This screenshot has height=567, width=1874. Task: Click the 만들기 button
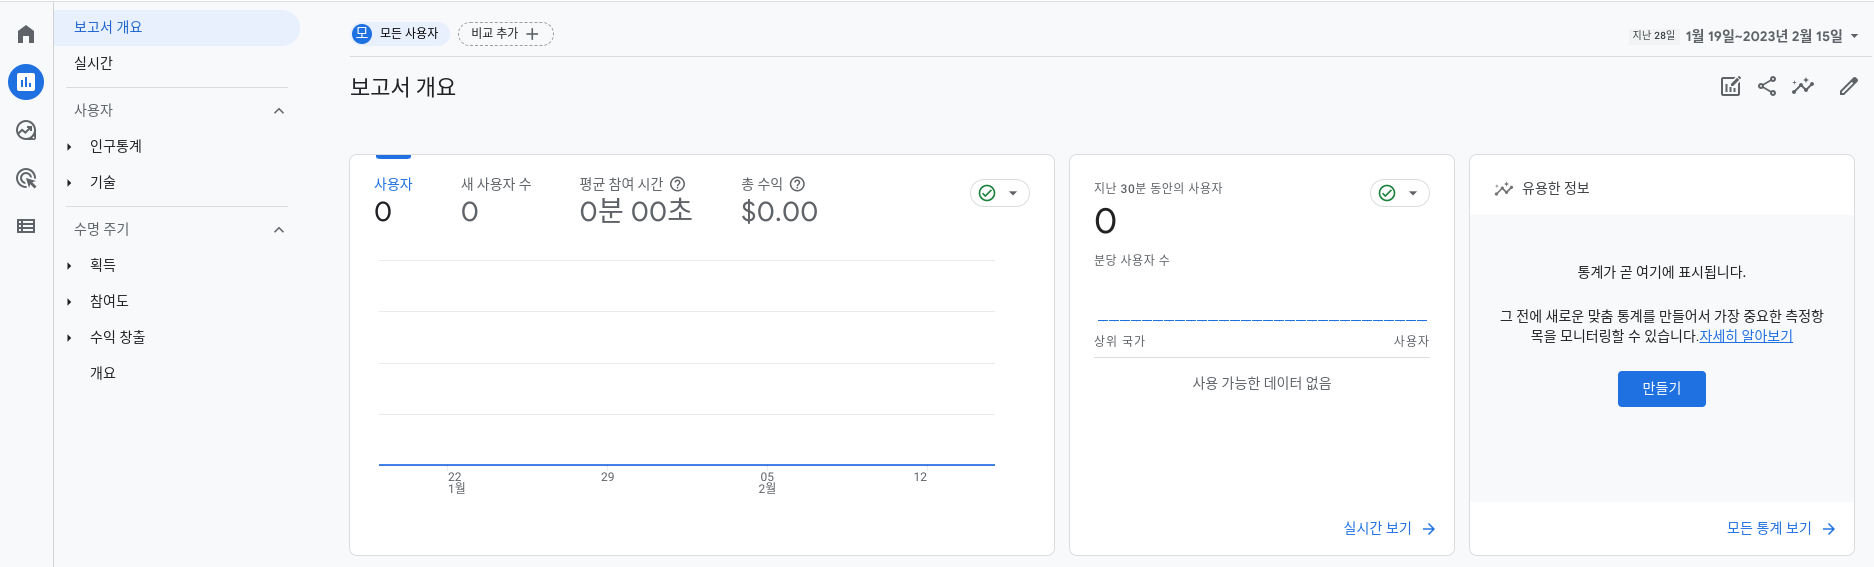pos(1662,388)
